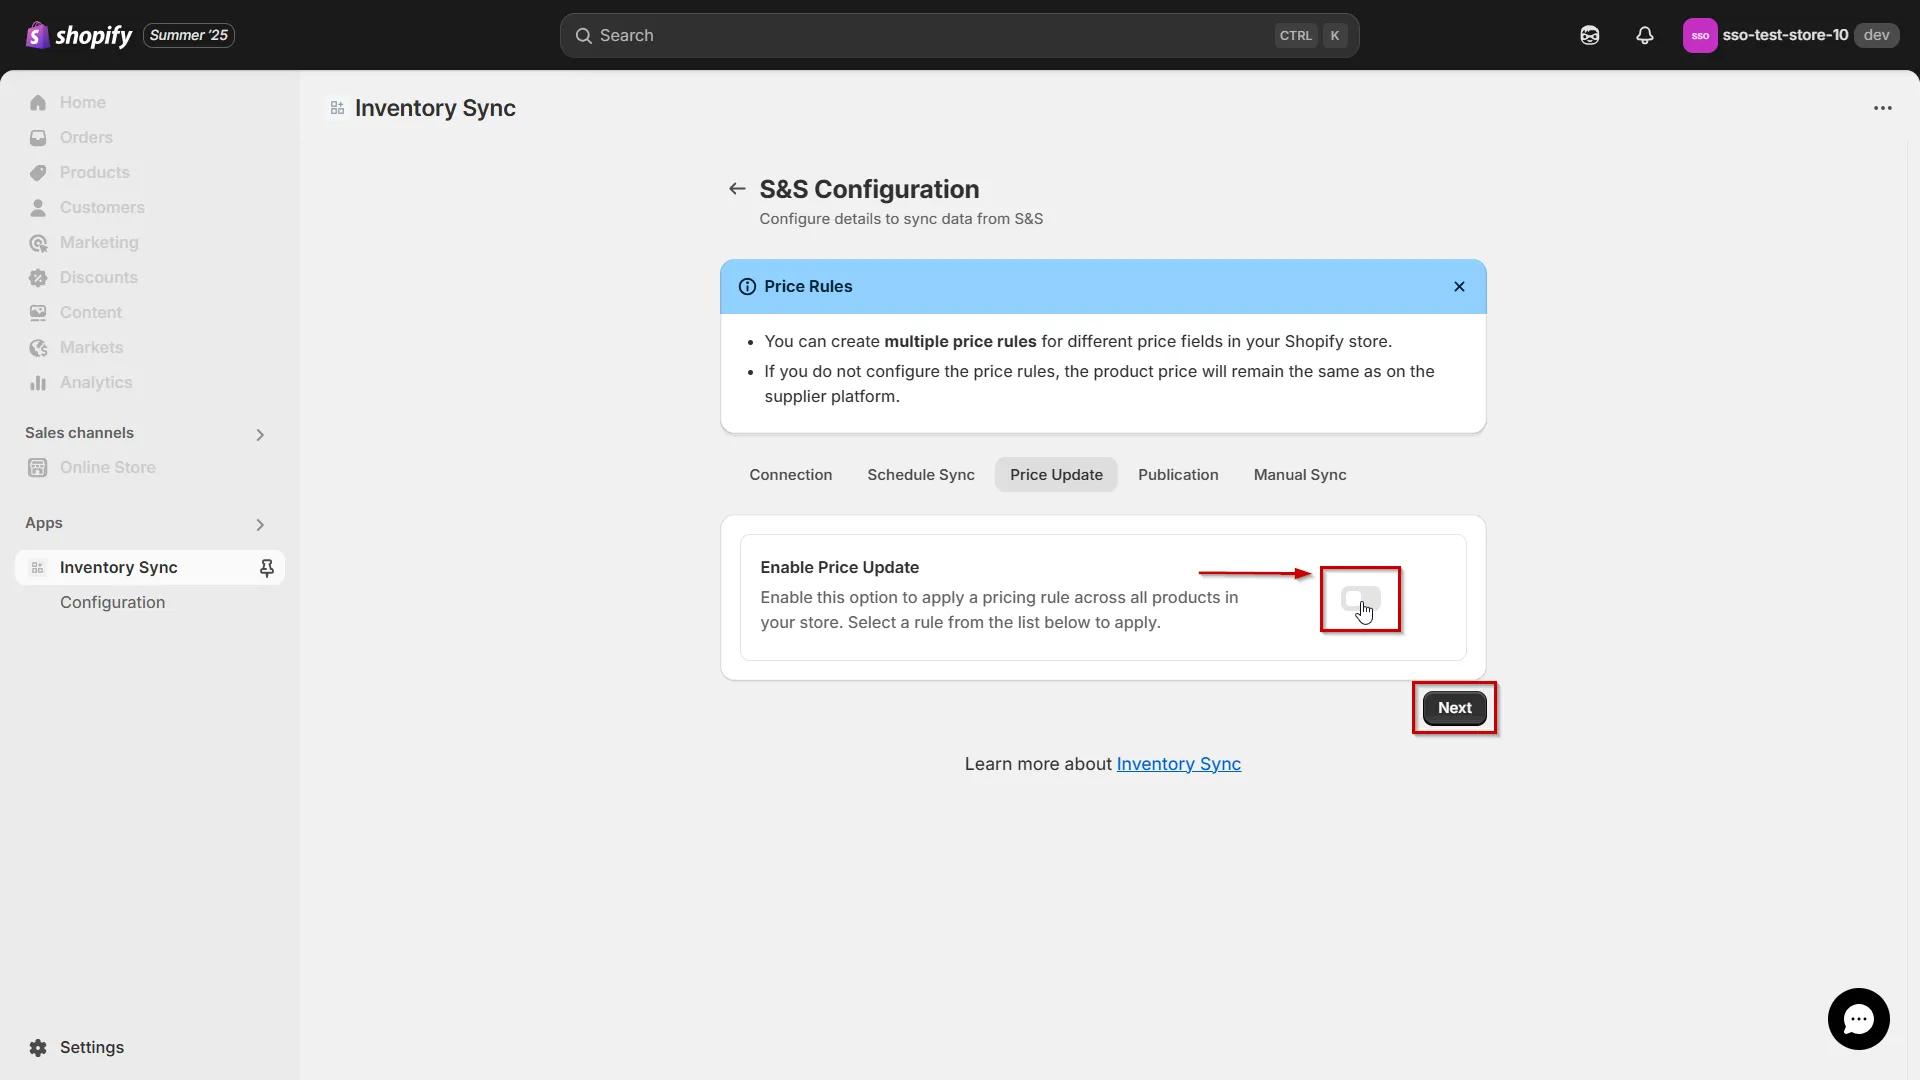
Task: Open Products in the sidebar
Action: 94,172
